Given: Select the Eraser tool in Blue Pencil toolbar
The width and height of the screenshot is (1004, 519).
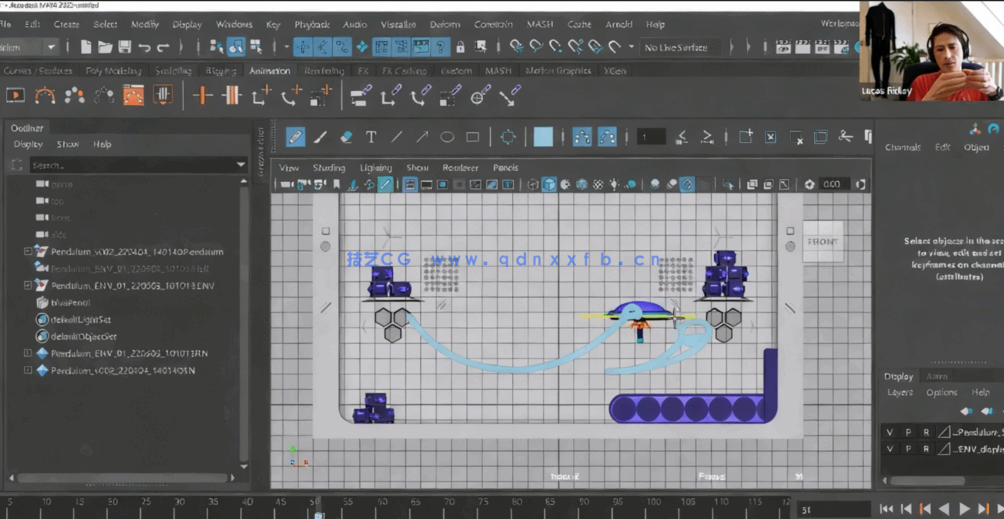Looking at the screenshot, I should [x=346, y=137].
